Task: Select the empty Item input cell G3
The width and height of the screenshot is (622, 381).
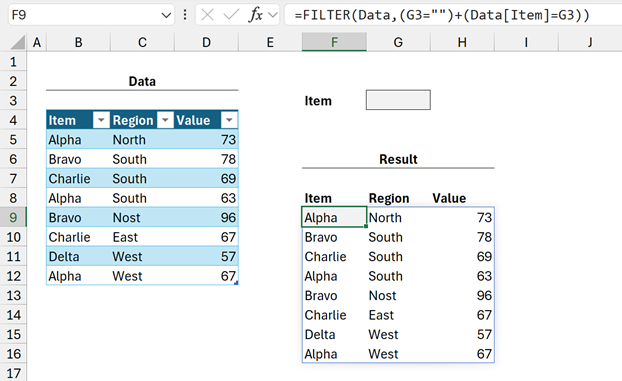Action: [398, 100]
